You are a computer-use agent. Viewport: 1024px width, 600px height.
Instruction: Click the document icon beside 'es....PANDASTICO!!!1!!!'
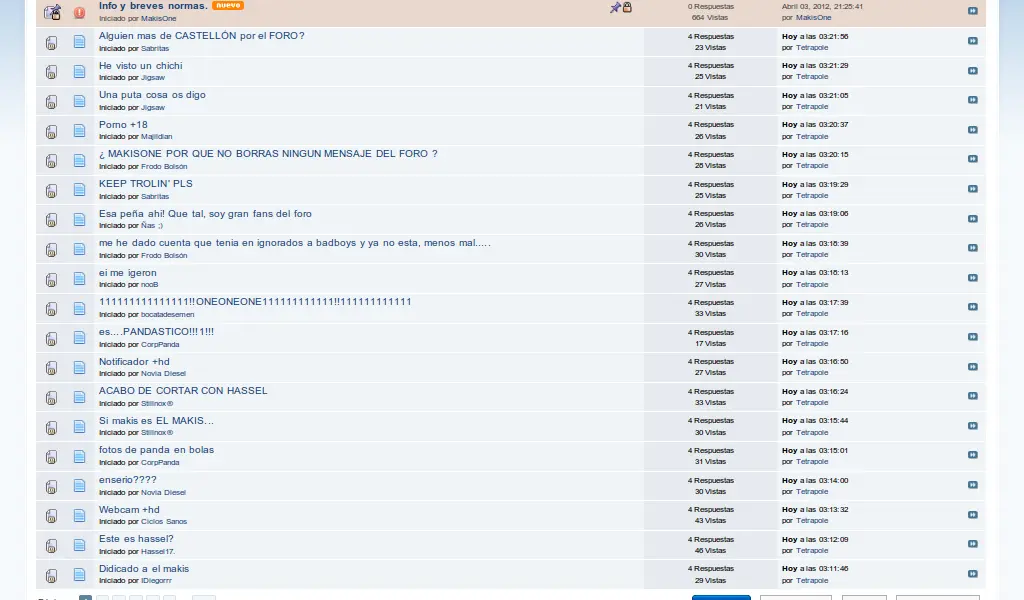[x=79, y=338]
